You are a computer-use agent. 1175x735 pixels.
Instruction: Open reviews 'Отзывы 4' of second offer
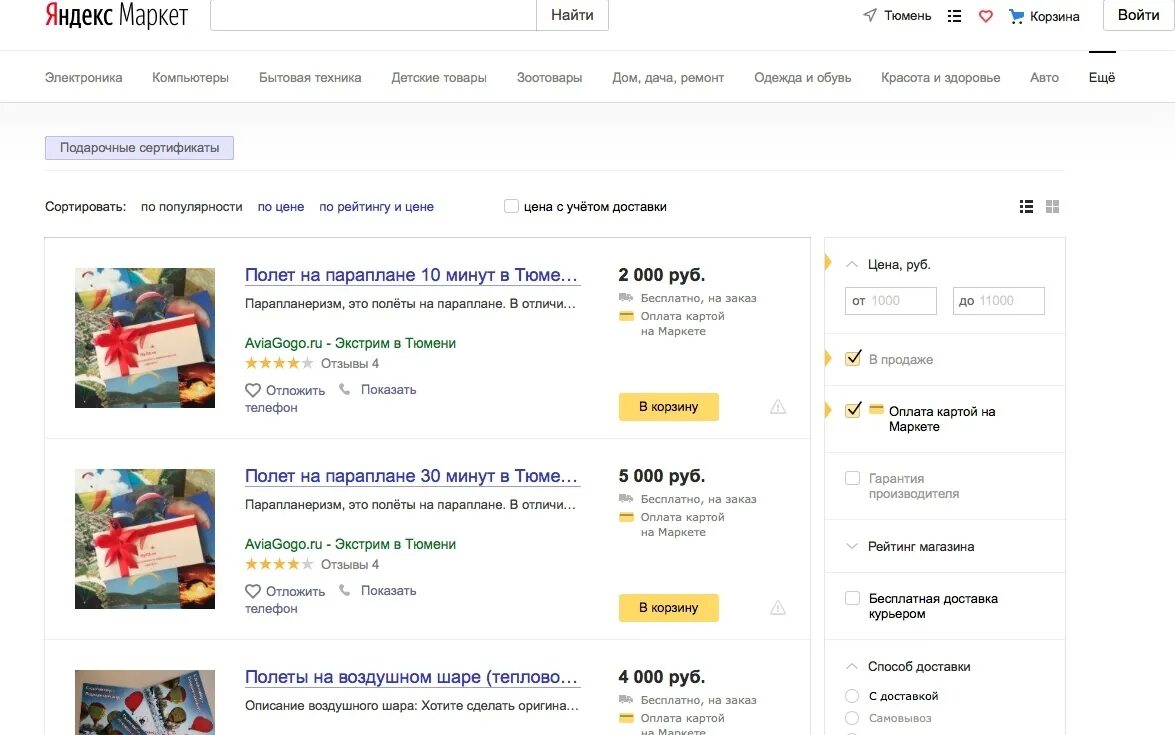click(350, 564)
